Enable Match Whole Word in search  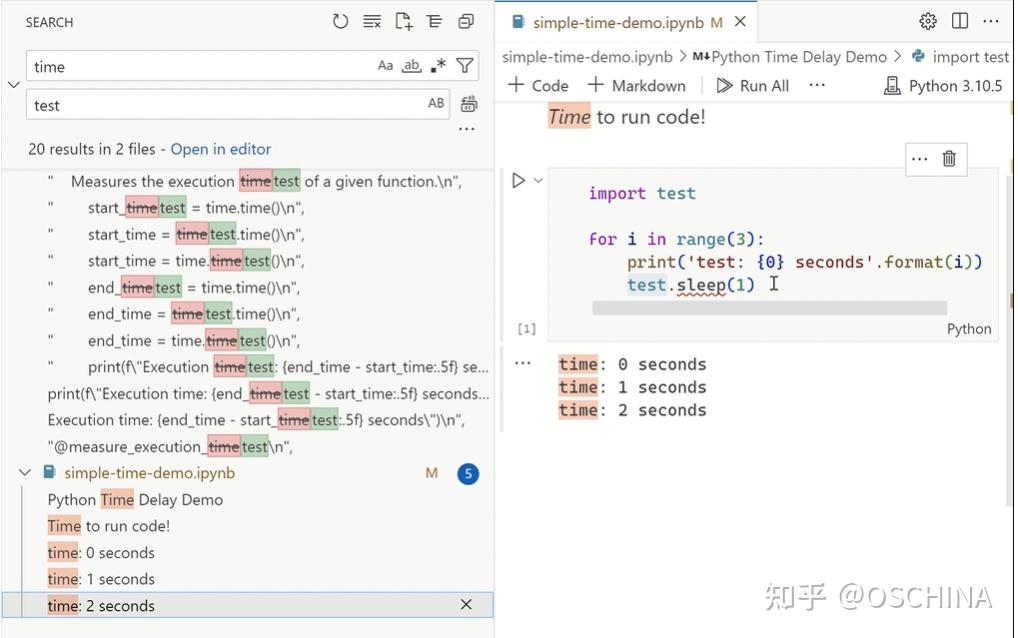tap(412, 65)
